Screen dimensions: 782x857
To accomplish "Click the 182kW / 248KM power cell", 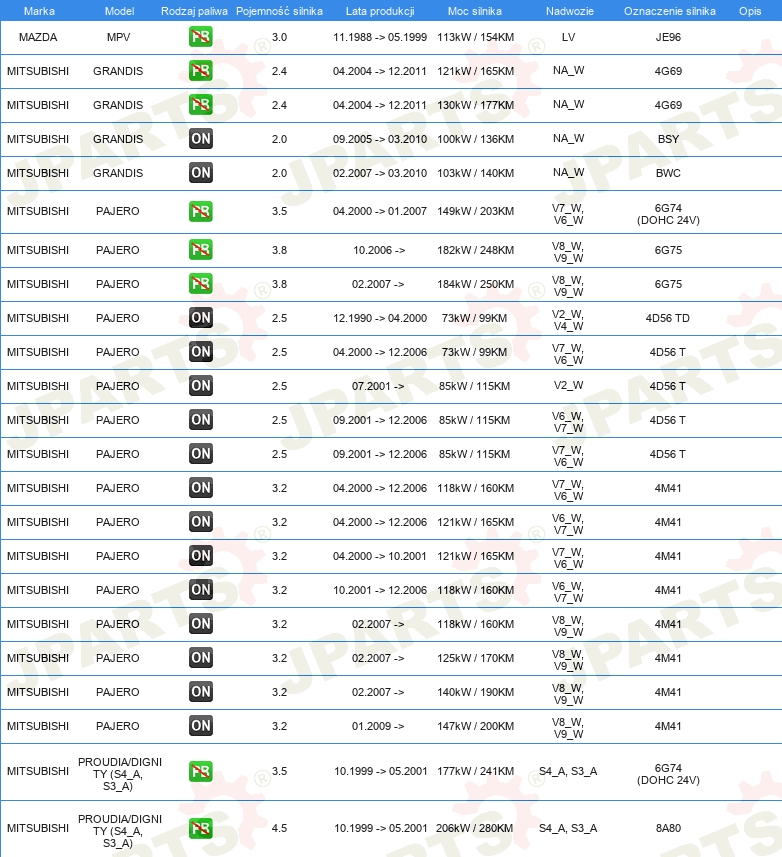I will click(475, 250).
